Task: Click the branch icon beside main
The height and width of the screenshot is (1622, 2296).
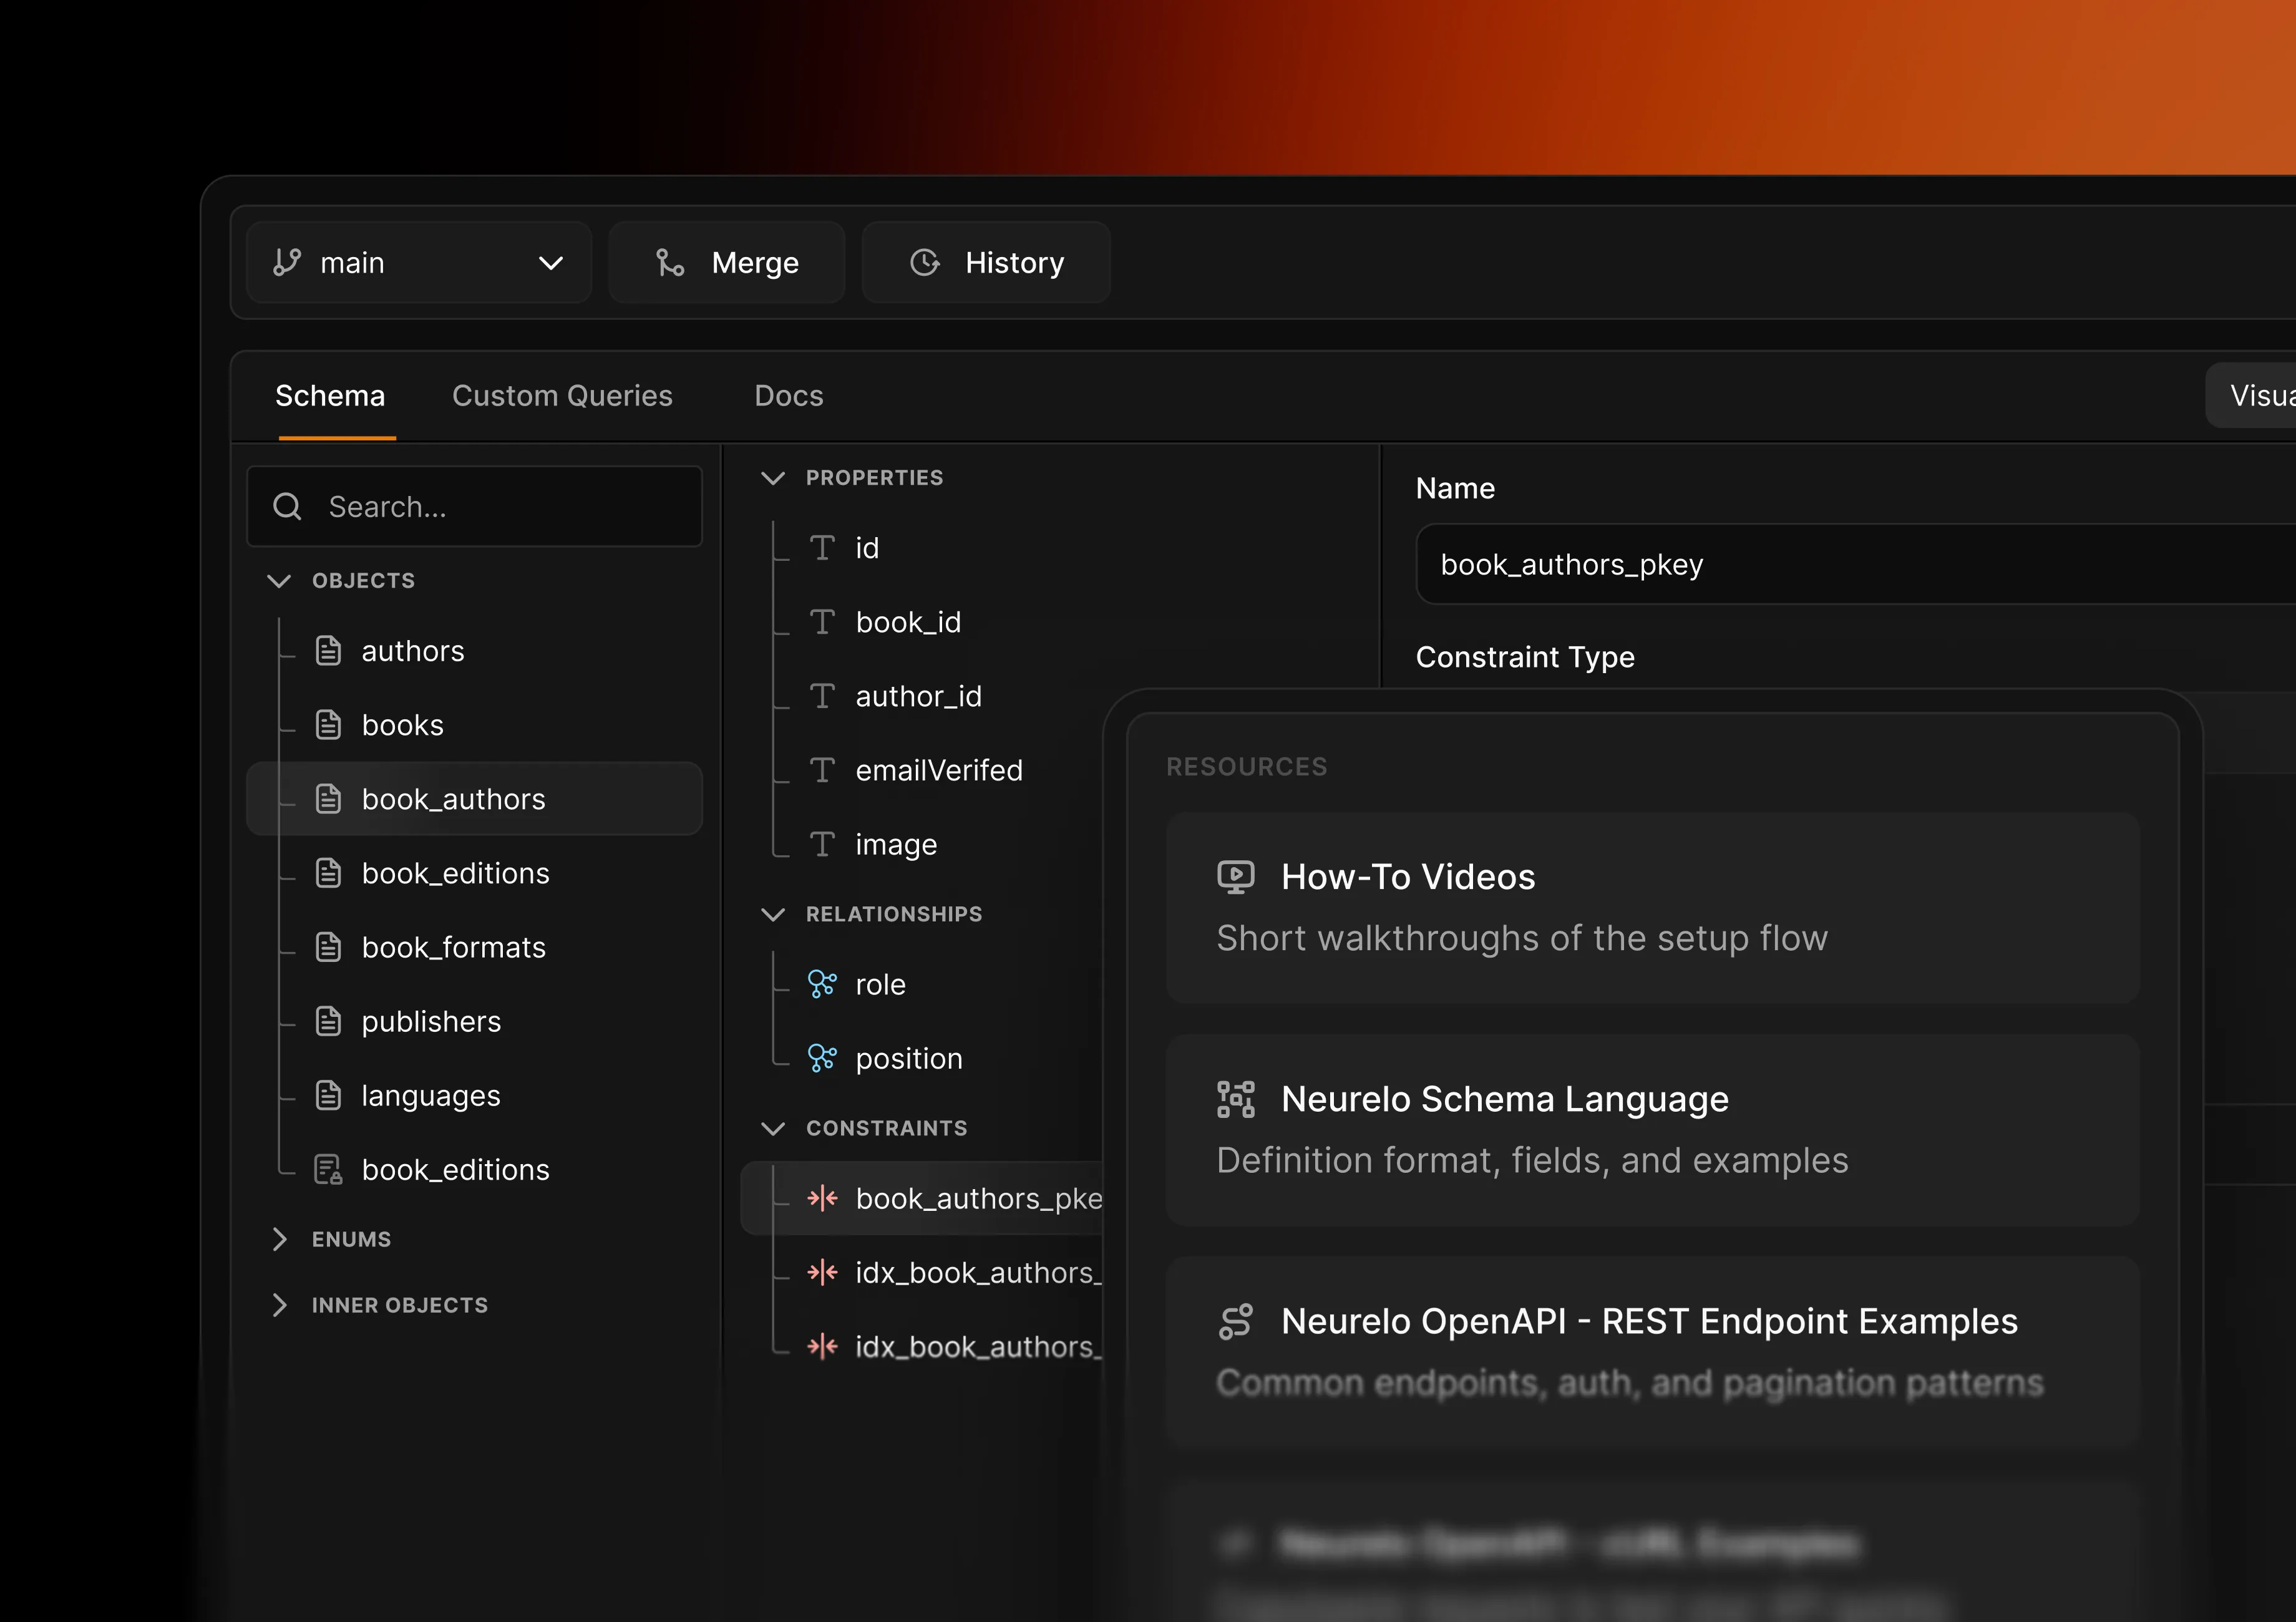Action: pos(289,262)
